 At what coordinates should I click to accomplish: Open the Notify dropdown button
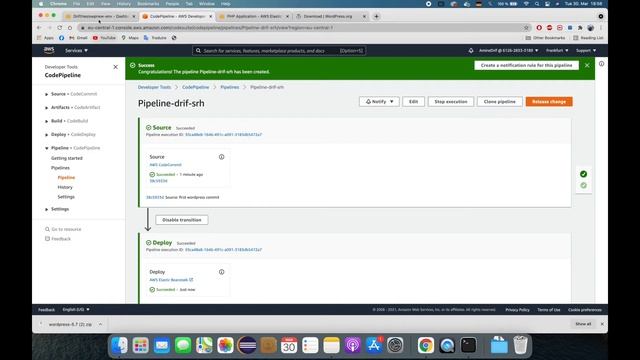[379, 102]
